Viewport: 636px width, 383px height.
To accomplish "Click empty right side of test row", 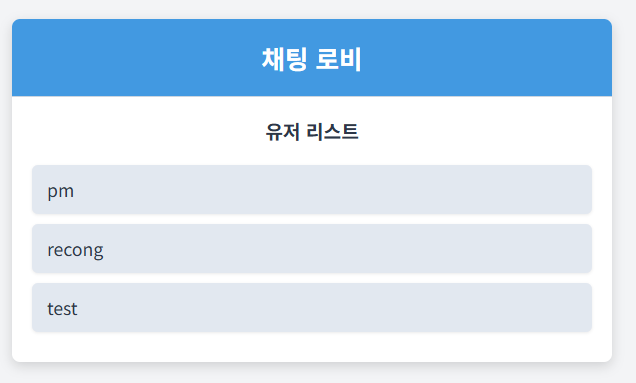I will coord(446,308).
